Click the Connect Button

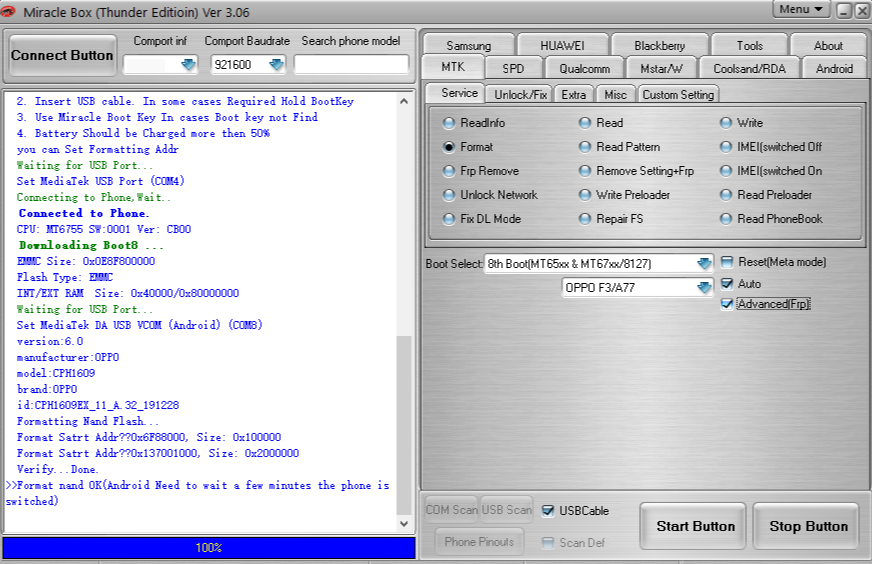tap(62, 56)
